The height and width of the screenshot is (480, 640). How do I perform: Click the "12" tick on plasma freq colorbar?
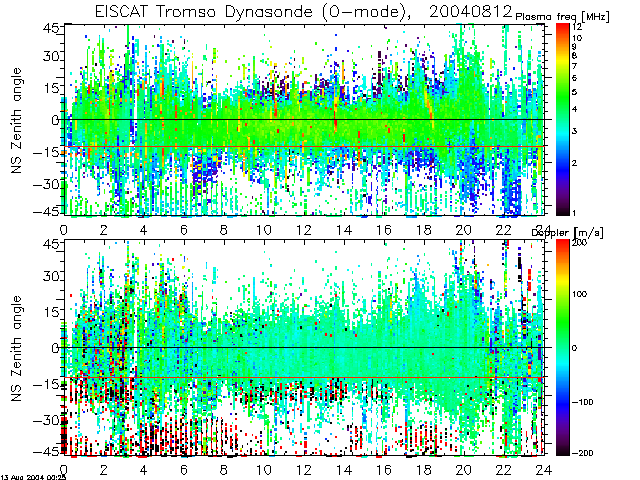[577, 27]
